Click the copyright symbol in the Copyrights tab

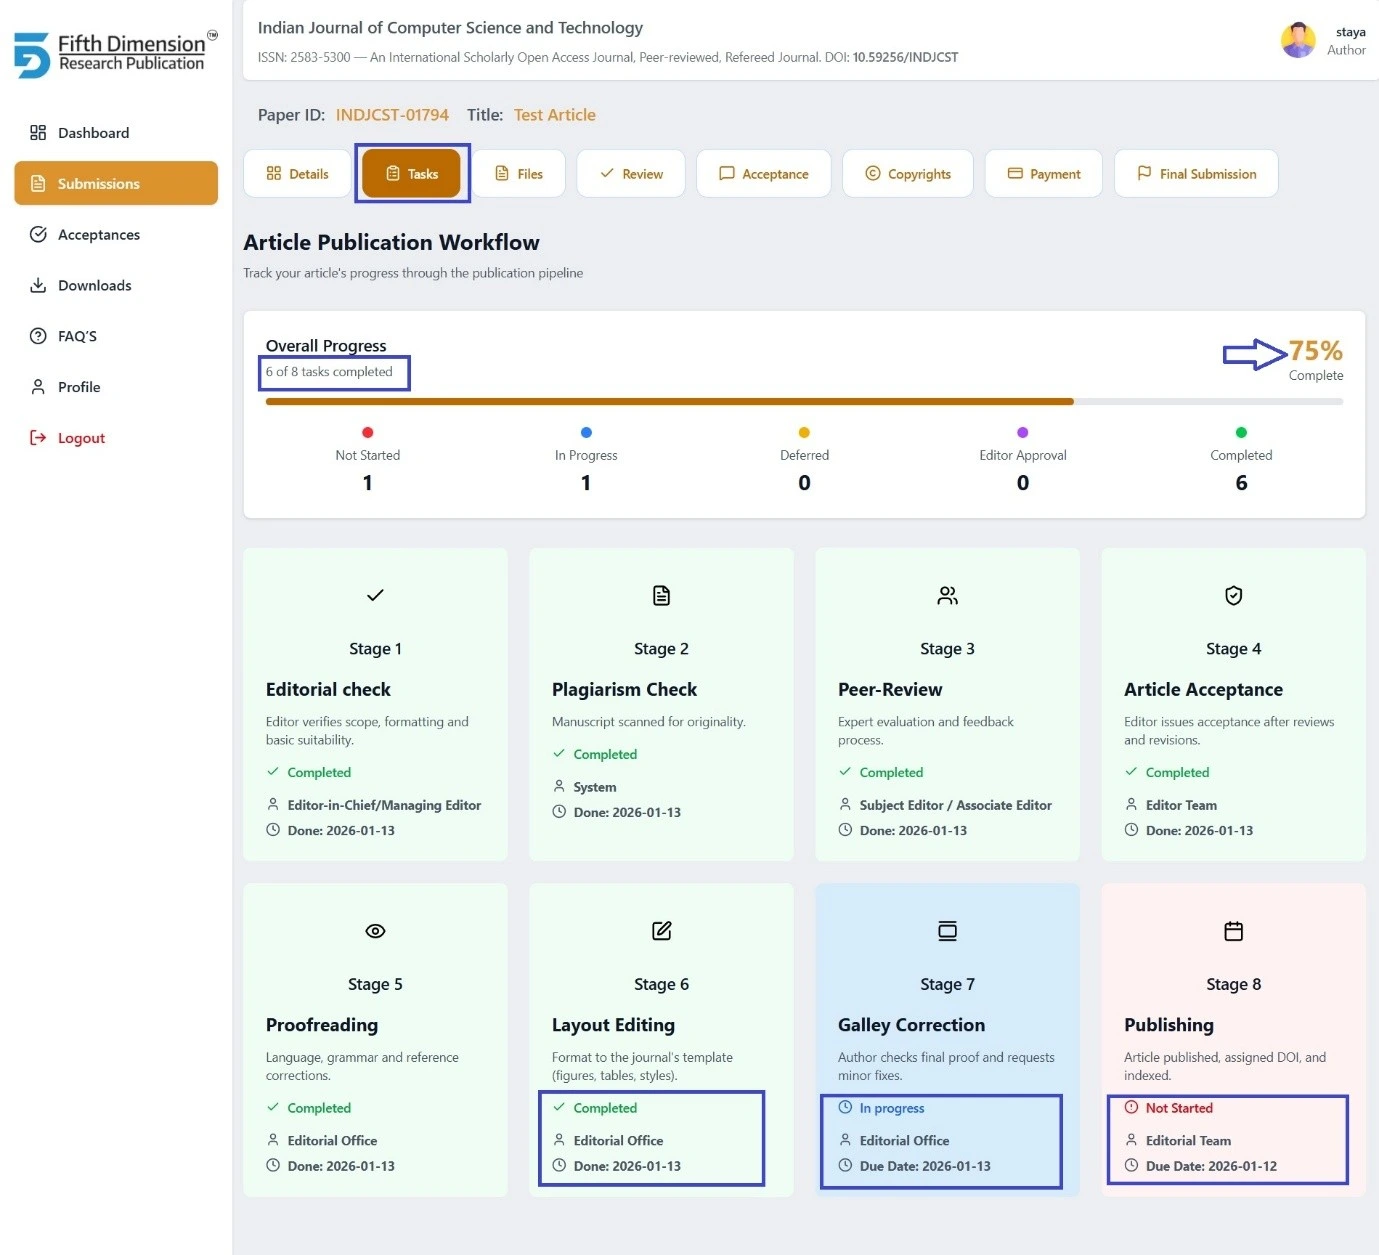[872, 173]
